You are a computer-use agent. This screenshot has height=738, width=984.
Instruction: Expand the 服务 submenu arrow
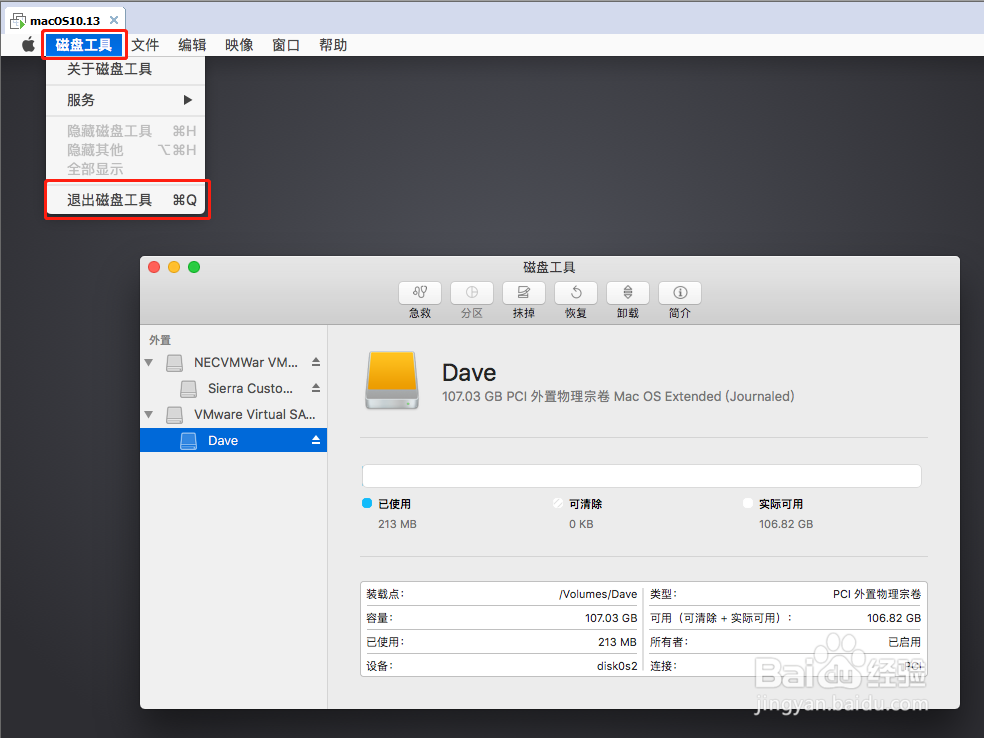click(x=187, y=100)
